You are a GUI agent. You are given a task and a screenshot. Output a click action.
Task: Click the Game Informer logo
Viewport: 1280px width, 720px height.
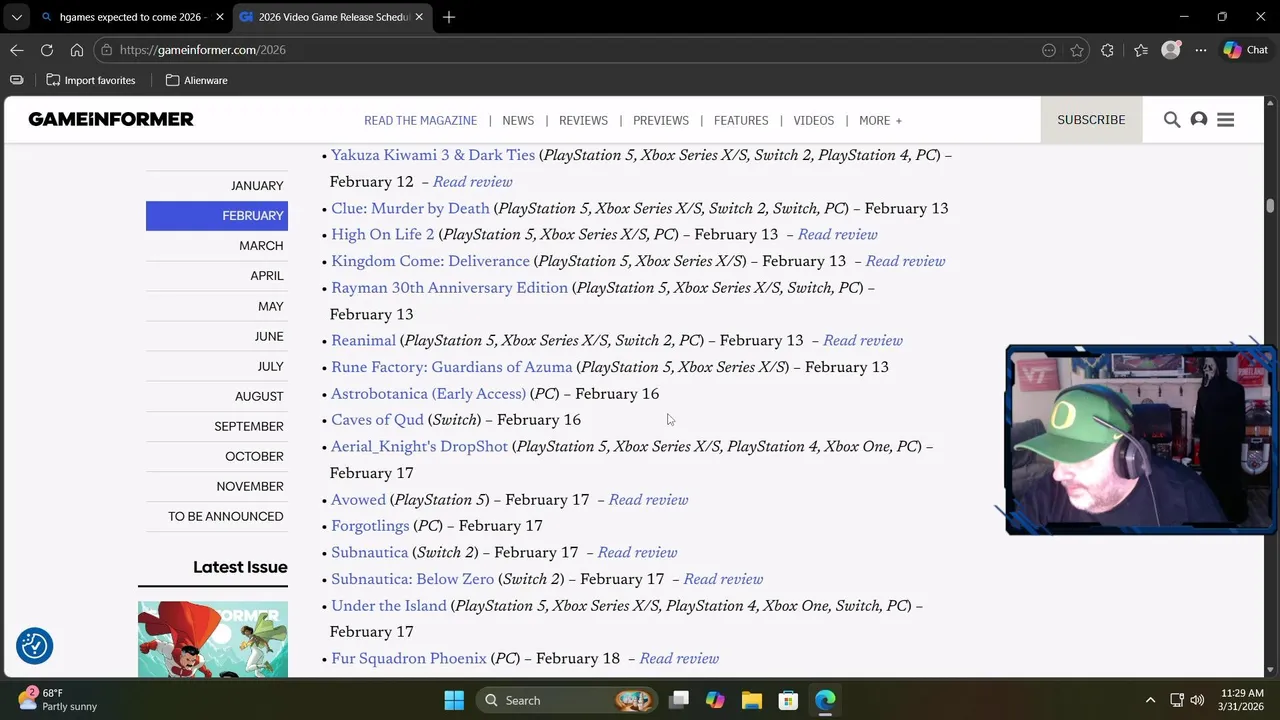pos(111,119)
